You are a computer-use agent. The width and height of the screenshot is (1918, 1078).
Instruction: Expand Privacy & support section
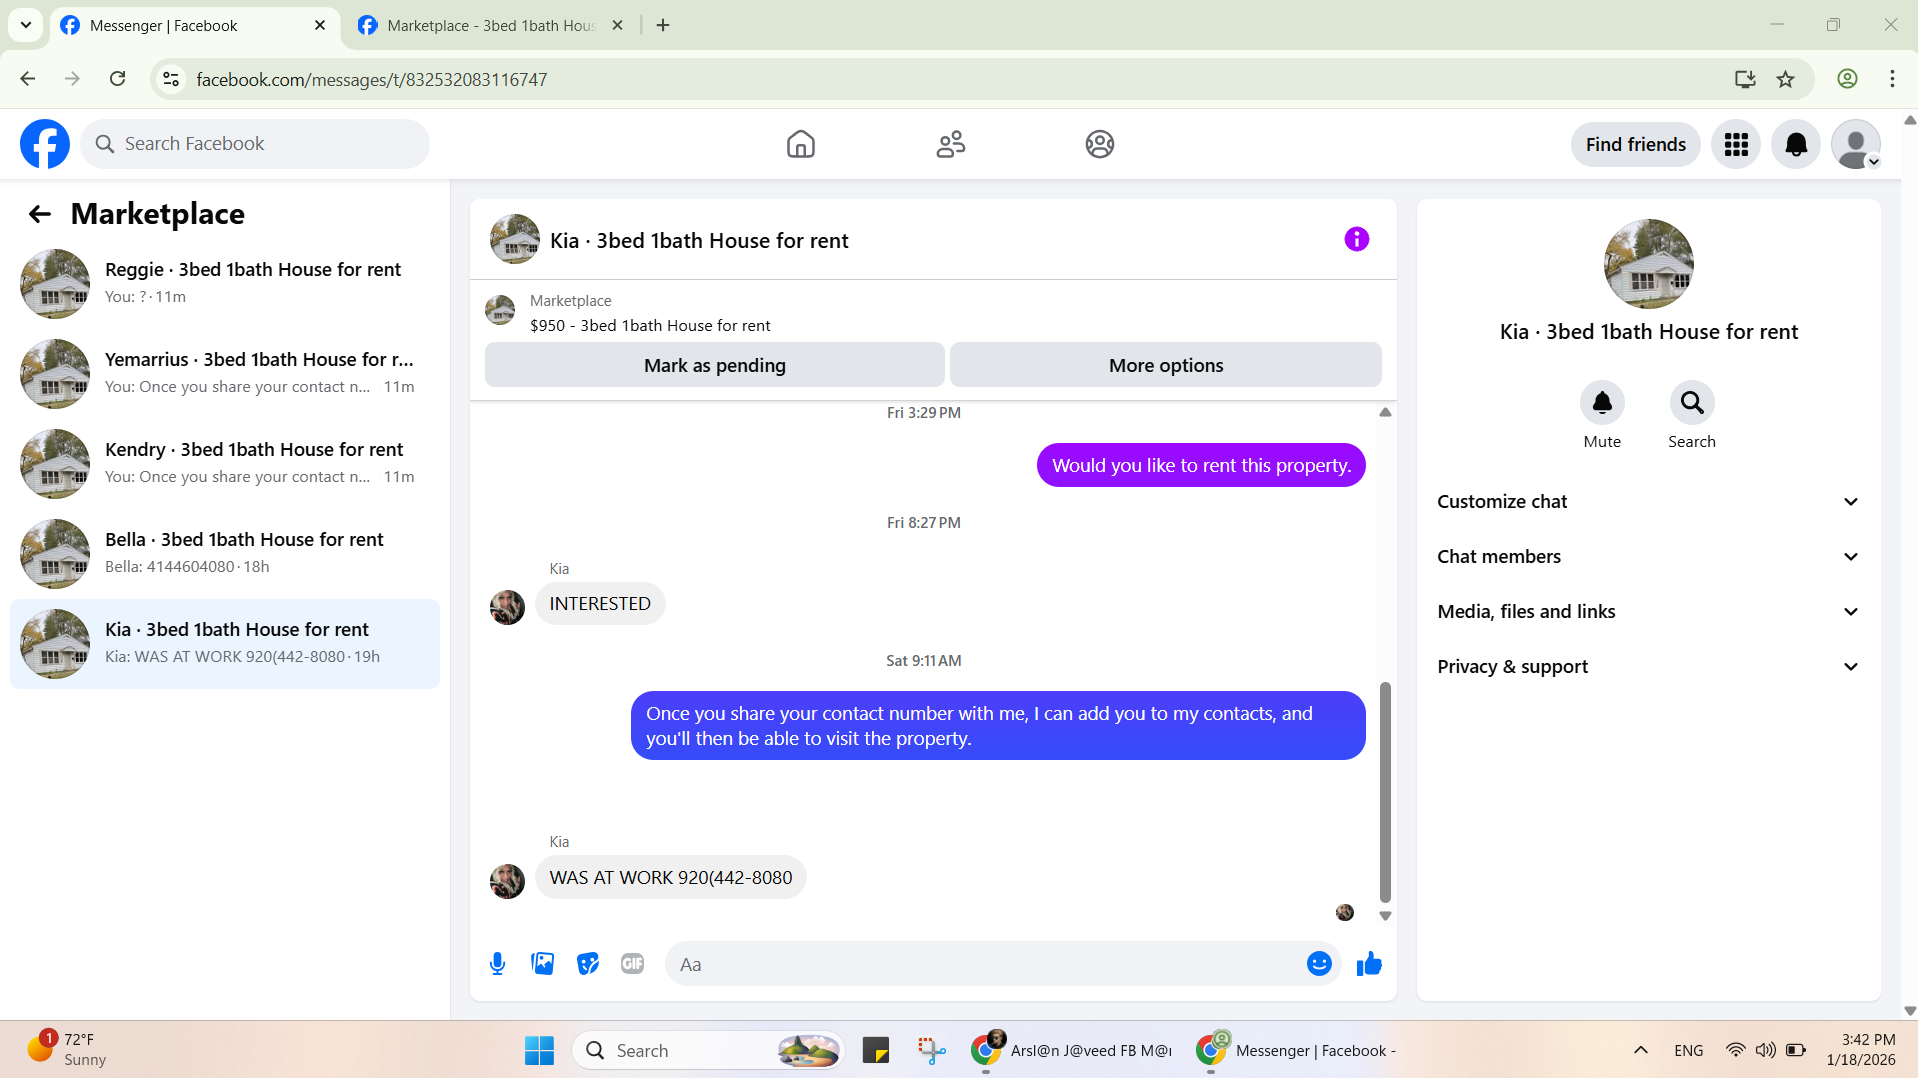[x=1648, y=667]
